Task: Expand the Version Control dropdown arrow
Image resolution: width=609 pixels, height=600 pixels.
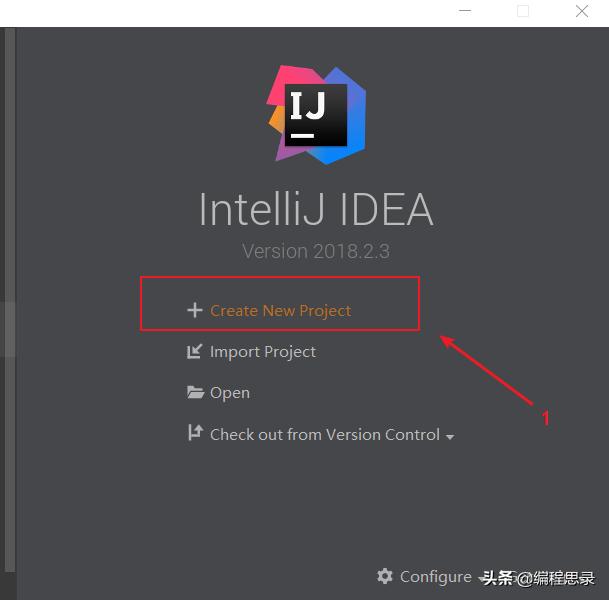Action: pyautogui.click(x=450, y=437)
